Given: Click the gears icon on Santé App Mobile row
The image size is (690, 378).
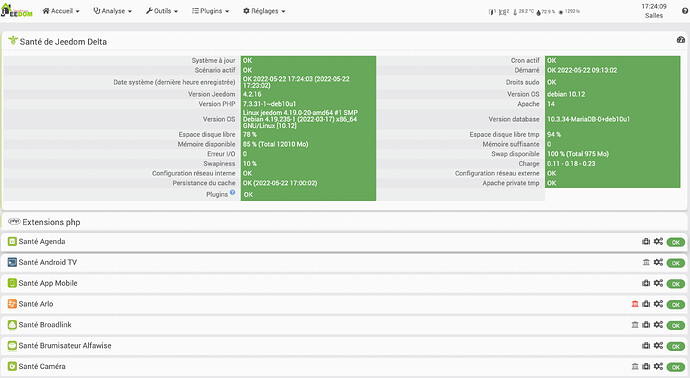Looking at the screenshot, I should 658,283.
